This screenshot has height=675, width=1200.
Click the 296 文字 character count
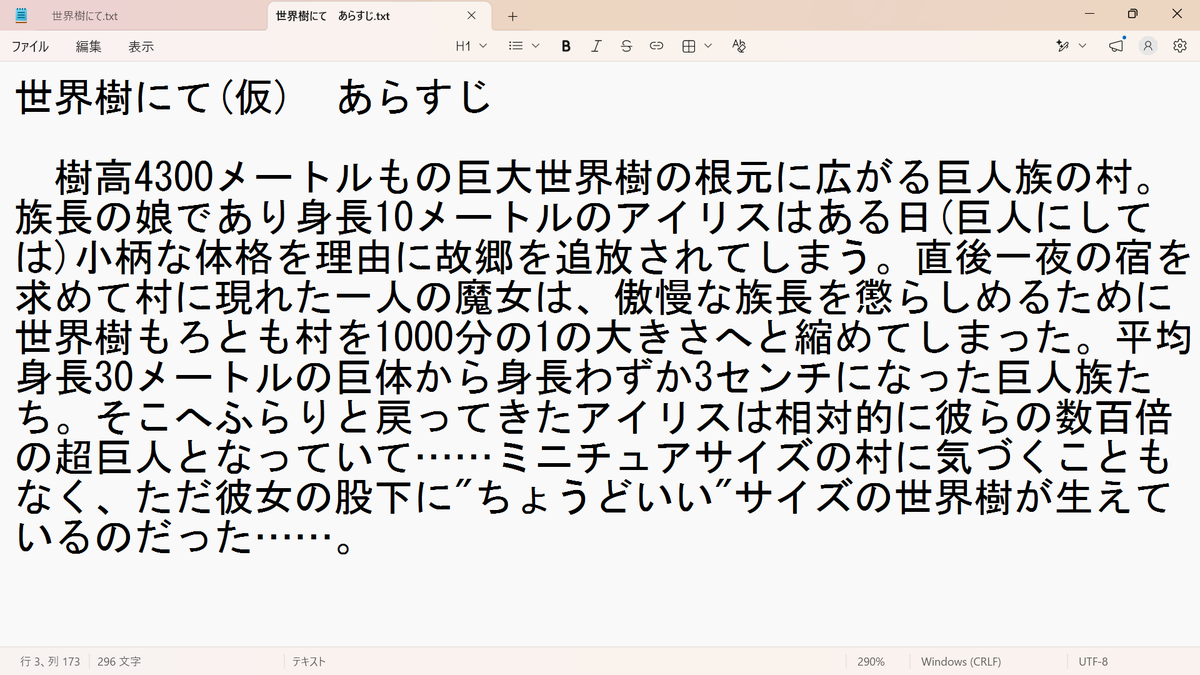tap(119, 662)
